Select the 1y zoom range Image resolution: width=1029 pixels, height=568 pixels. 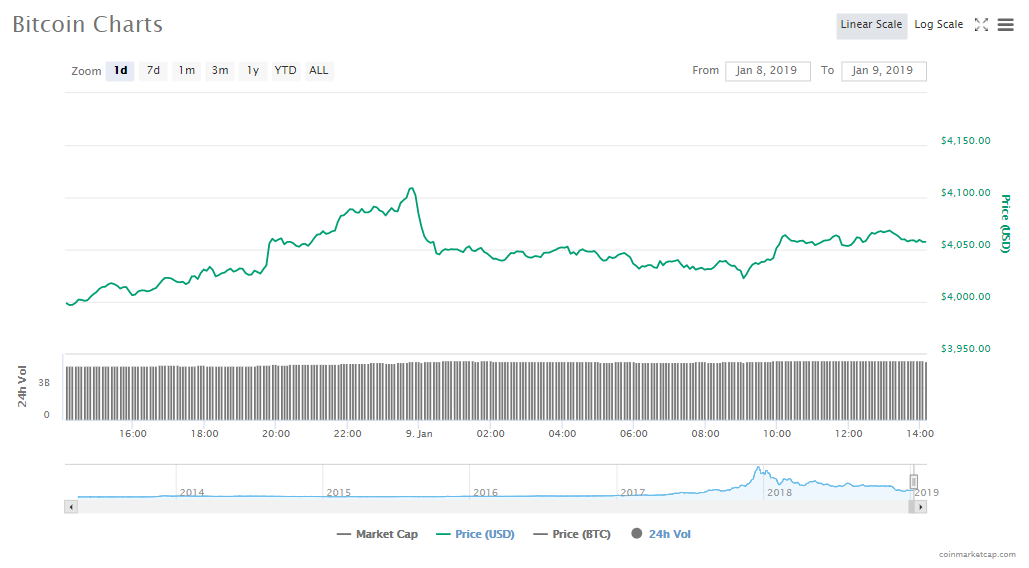click(x=253, y=71)
